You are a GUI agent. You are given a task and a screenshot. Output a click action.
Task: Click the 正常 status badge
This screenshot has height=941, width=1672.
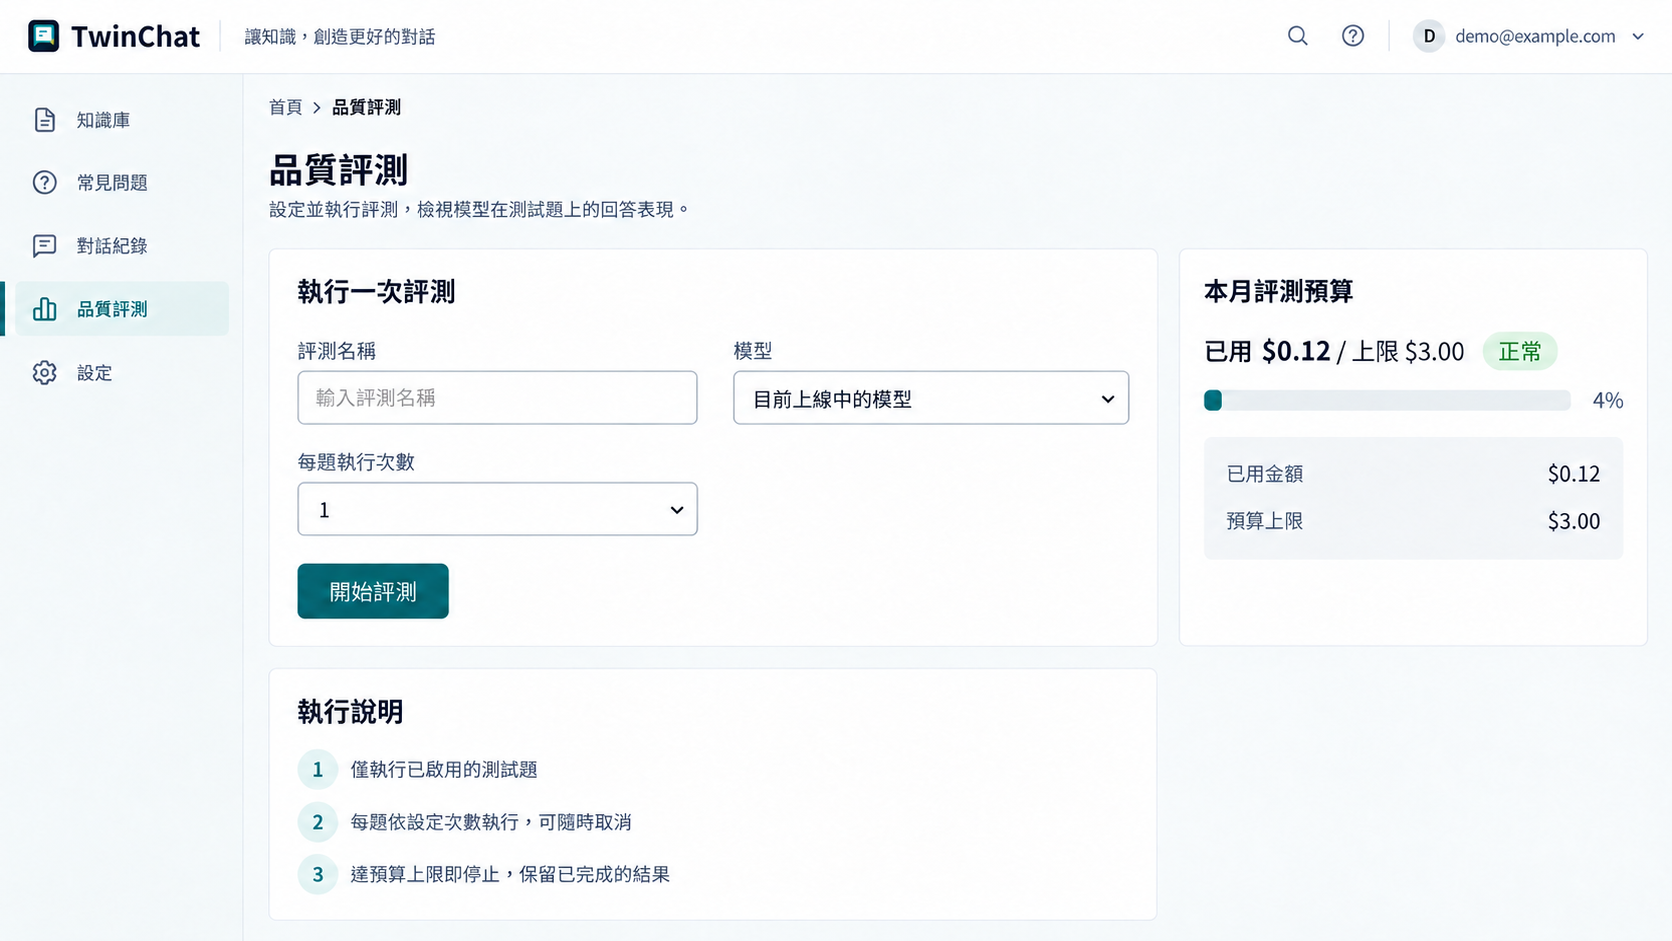tap(1520, 351)
